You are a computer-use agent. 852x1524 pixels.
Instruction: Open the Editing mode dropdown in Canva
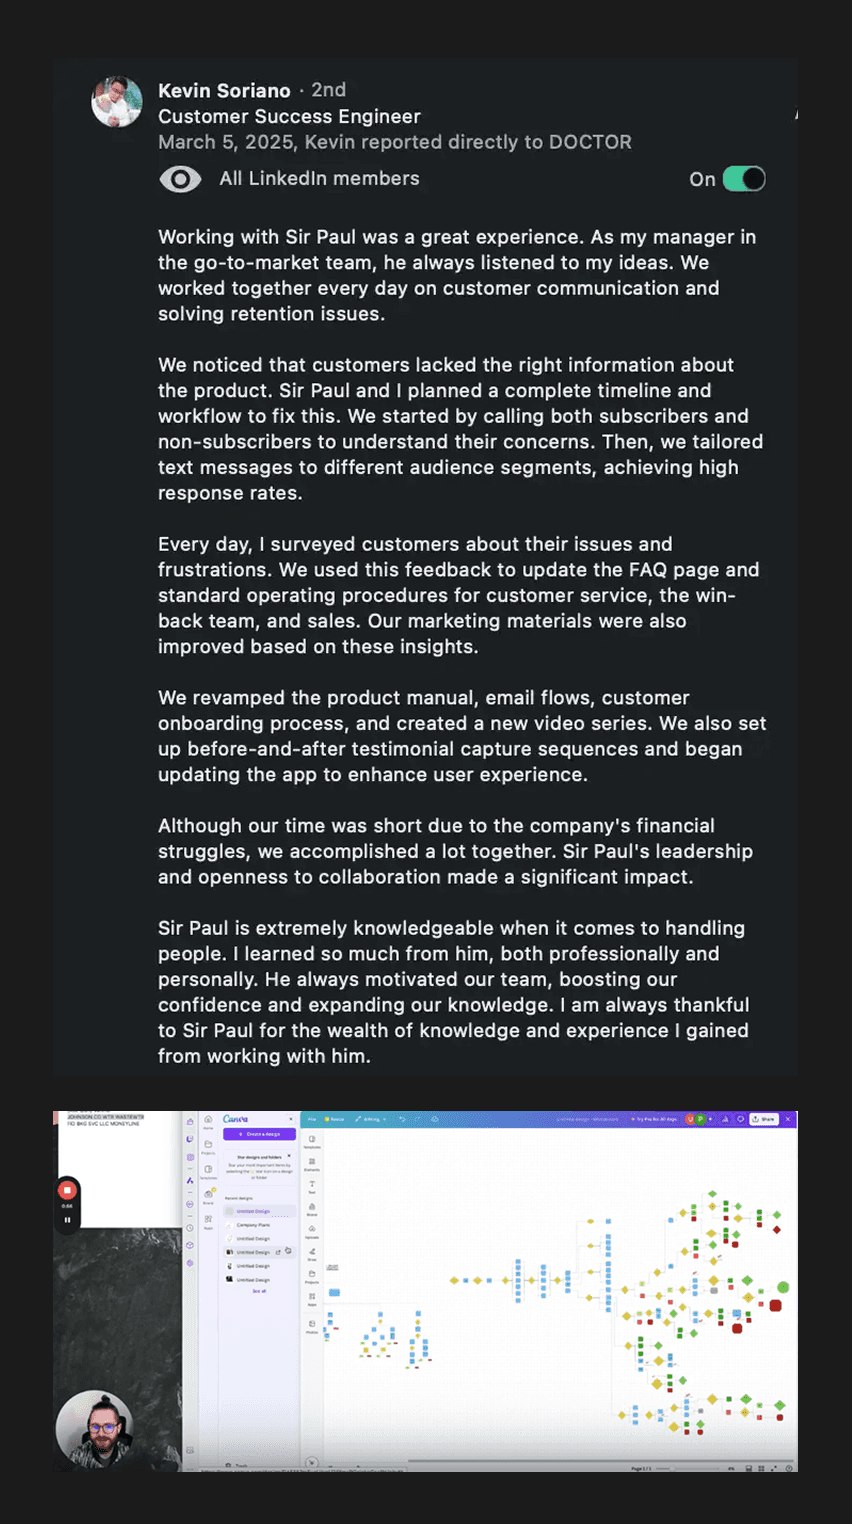pos(370,1119)
